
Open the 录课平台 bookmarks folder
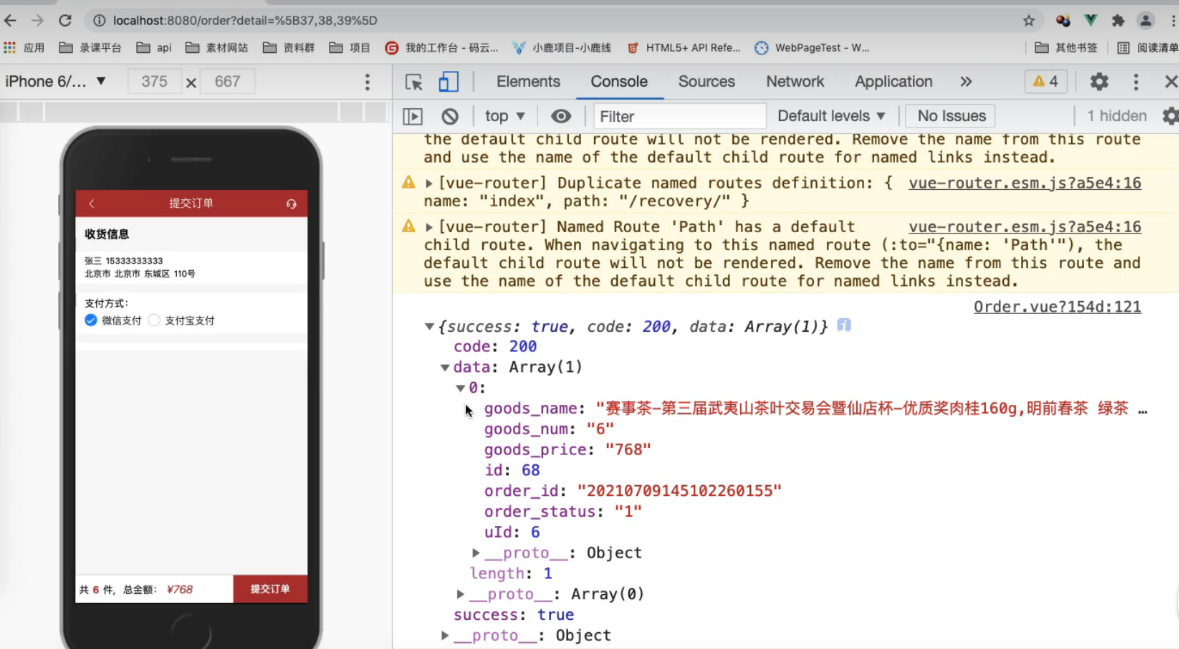point(90,47)
